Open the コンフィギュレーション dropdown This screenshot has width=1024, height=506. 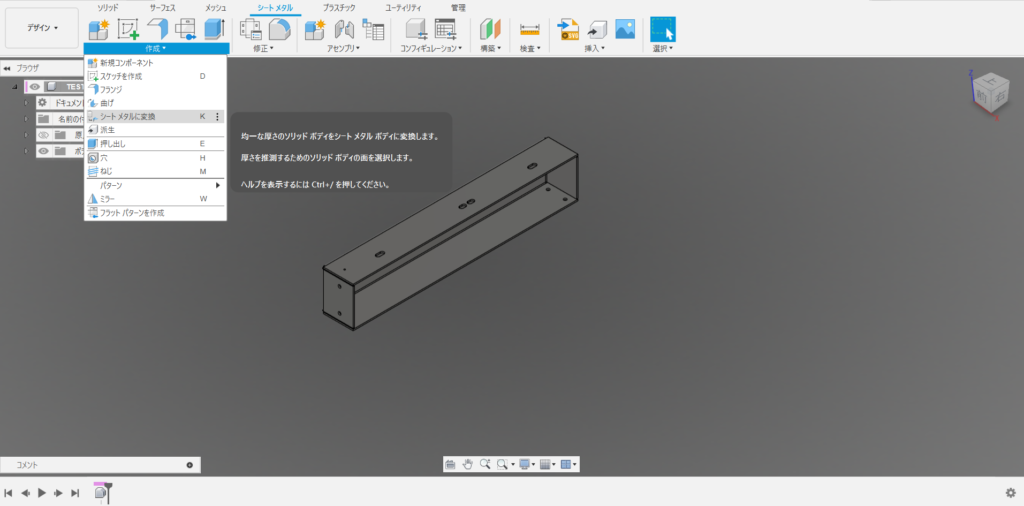[x=431, y=48]
